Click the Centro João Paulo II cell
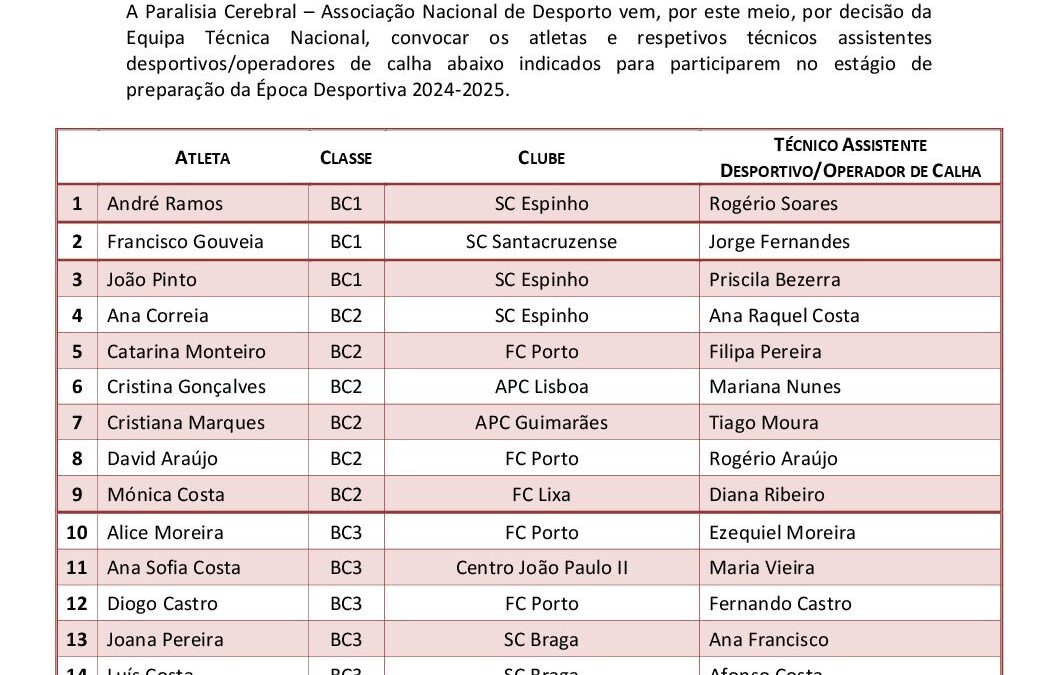This screenshot has height=675, width=1058. click(x=541, y=568)
